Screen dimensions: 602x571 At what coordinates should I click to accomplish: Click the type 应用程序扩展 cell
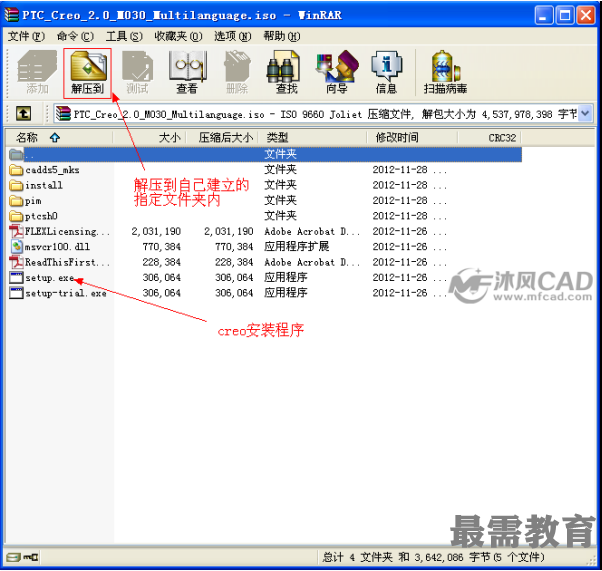[297, 247]
